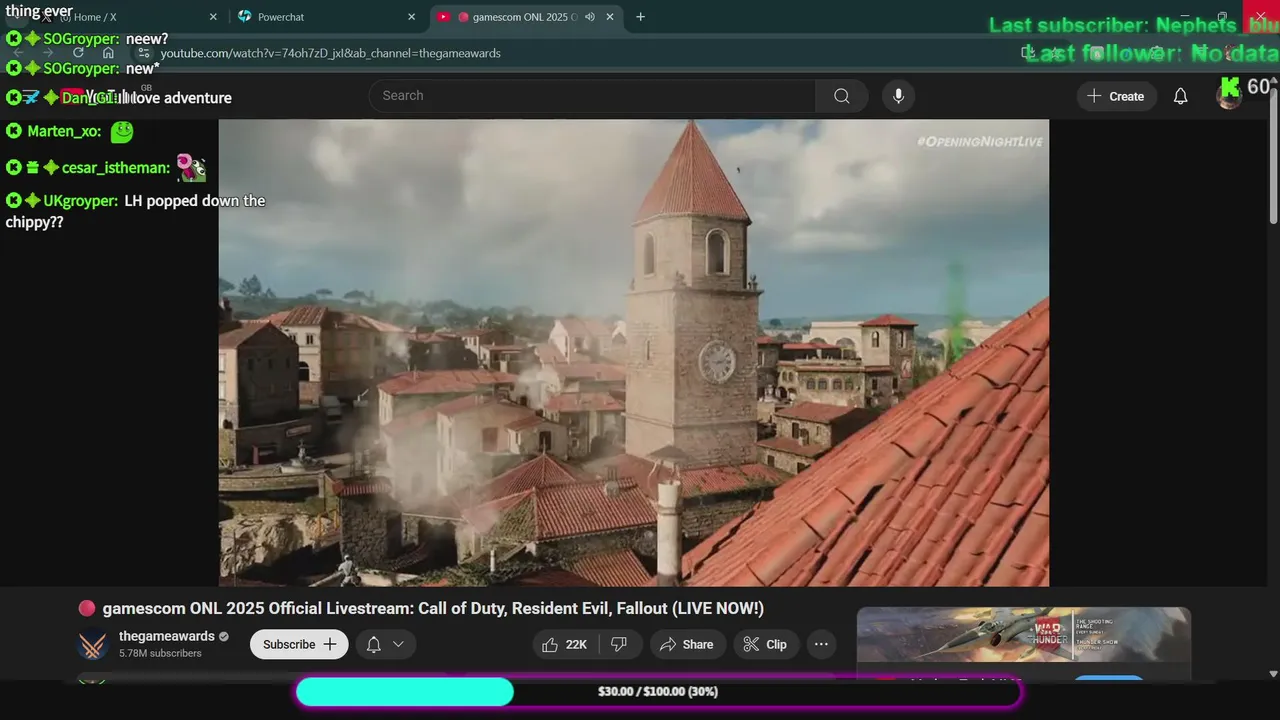1280x720 pixels.
Task: Dislike the livestream video
Action: [x=619, y=644]
